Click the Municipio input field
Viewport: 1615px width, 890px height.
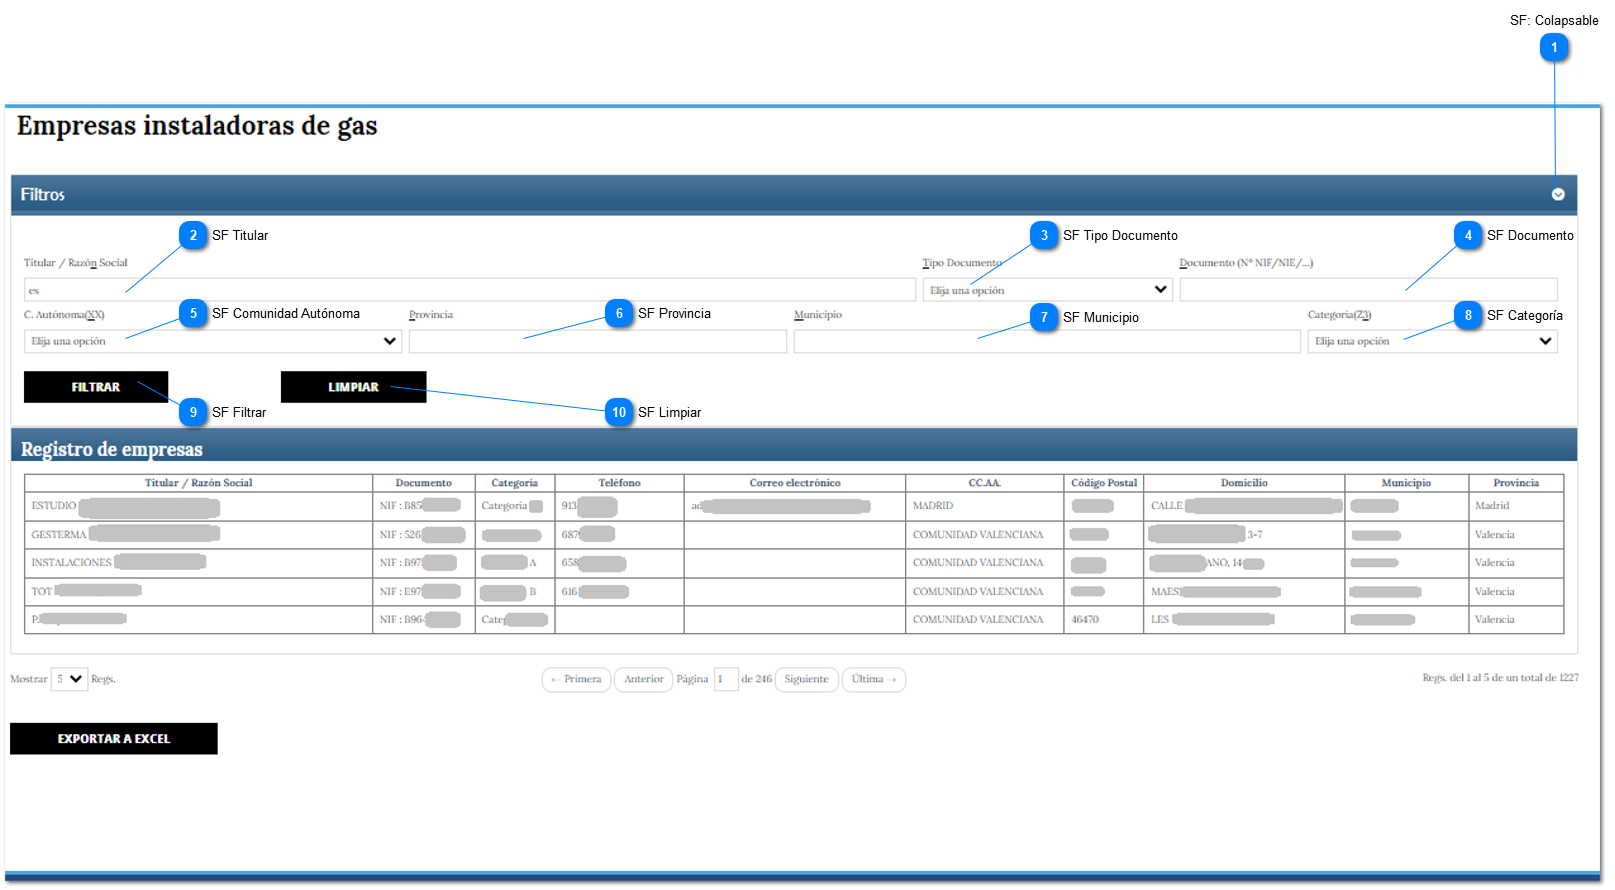pos(1047,341)
